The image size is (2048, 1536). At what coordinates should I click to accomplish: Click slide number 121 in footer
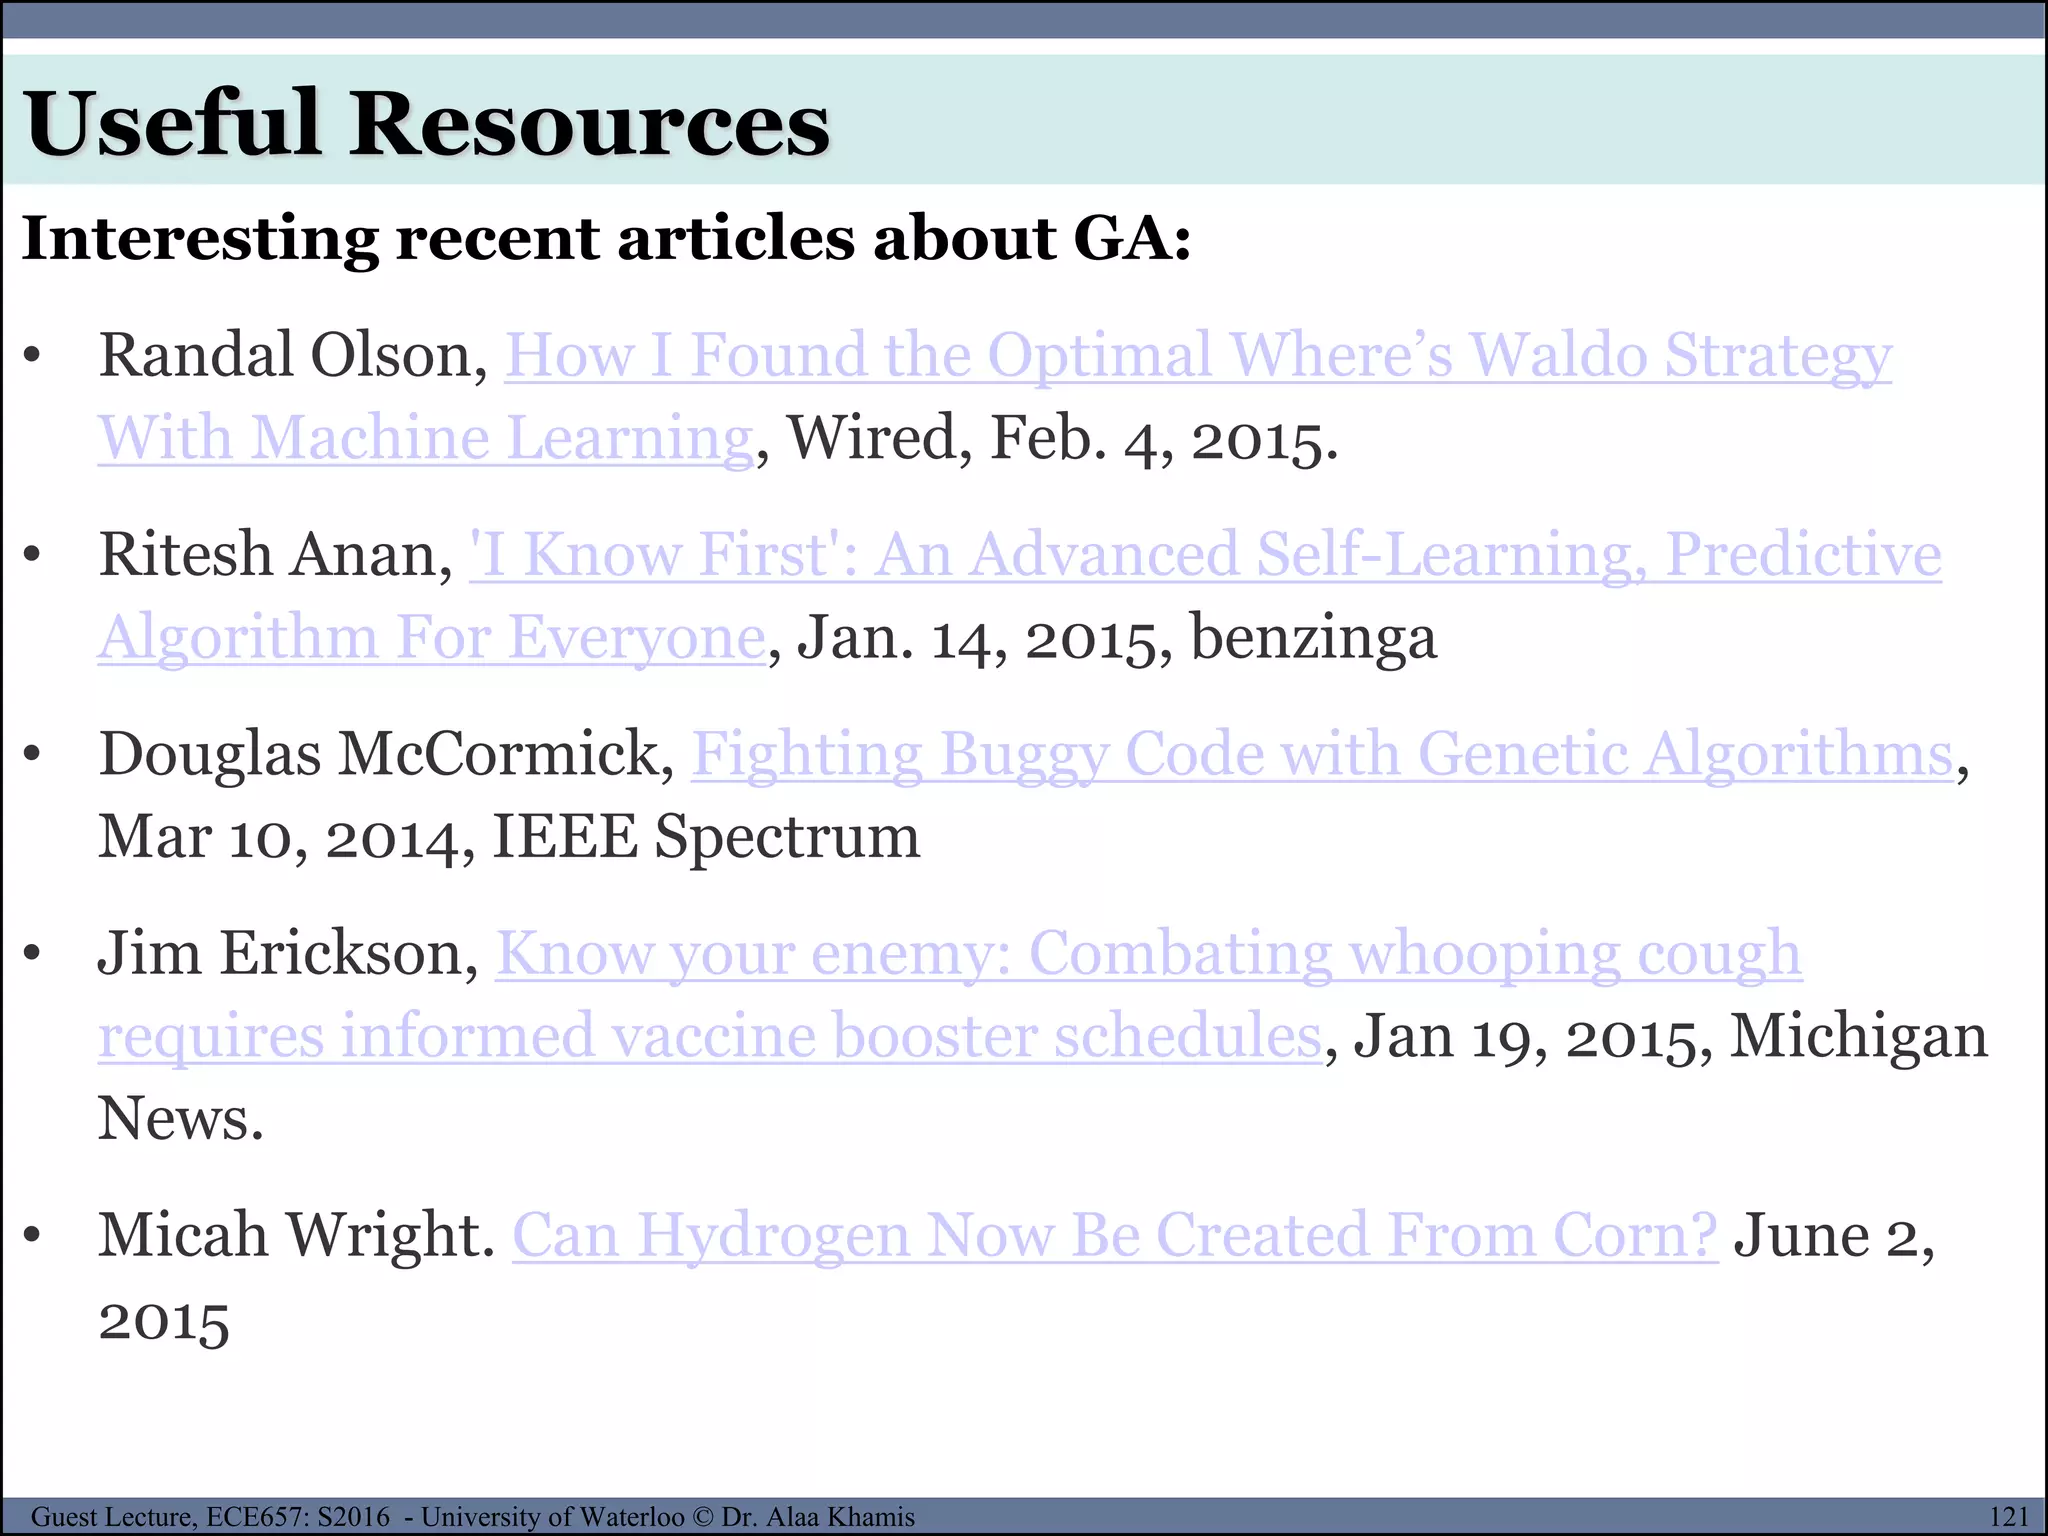click(x=2009, y=1516)
